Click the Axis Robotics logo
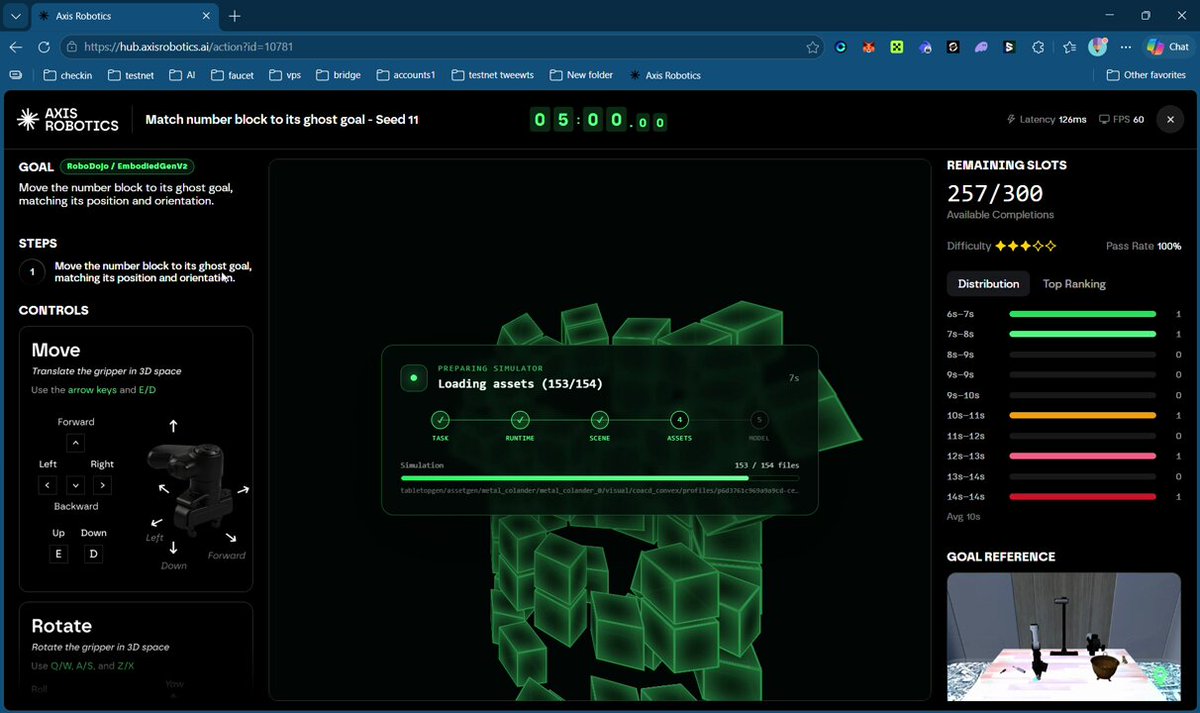 pos(68,120)
